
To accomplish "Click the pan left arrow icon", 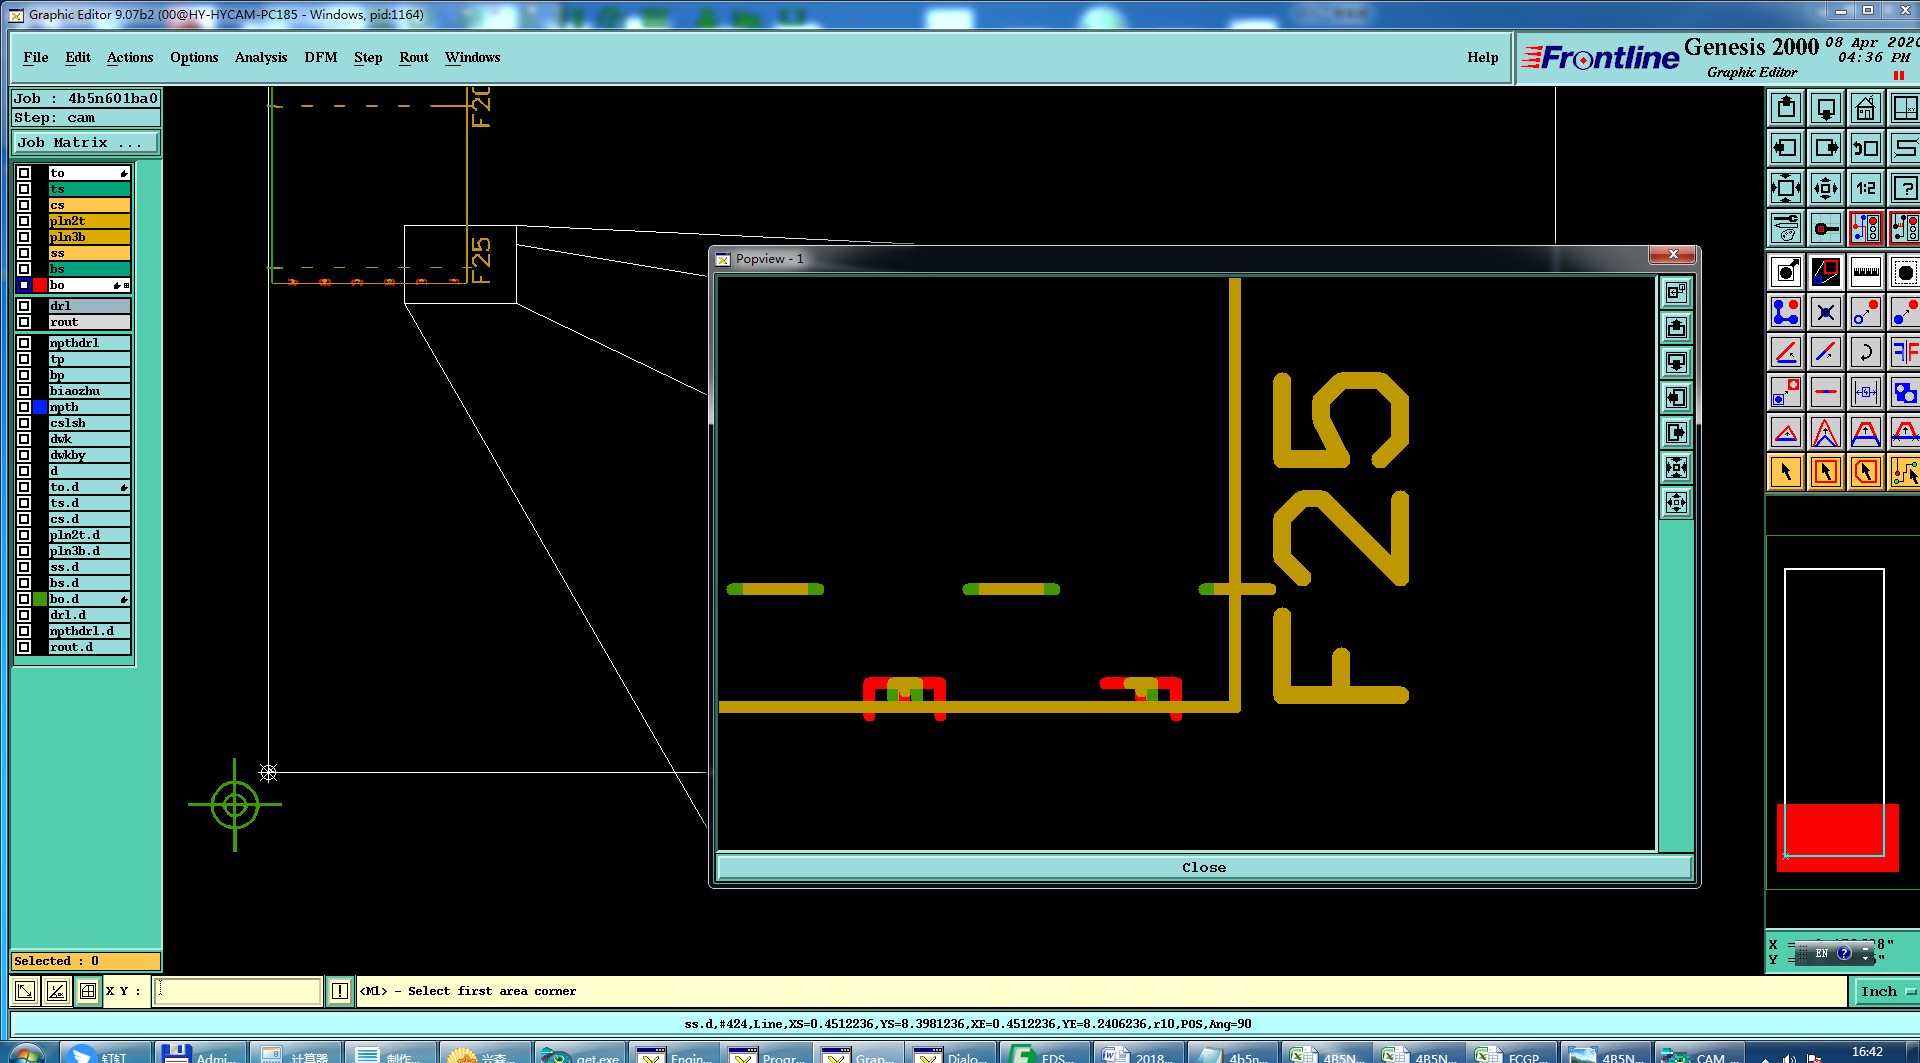I will pos(1786,148).
